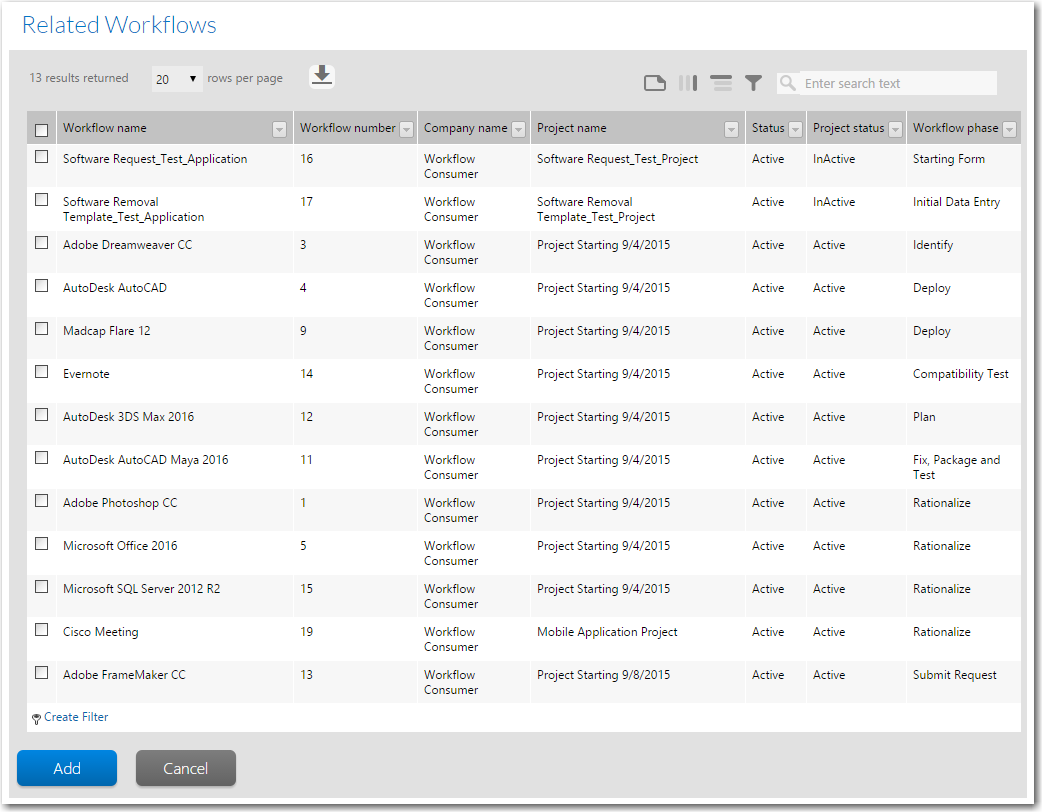Viewport: 1042px width, 812px height.
Task: Click the Adobe Dreamweaver CC workflow name
Action: [x=128, y=245]
